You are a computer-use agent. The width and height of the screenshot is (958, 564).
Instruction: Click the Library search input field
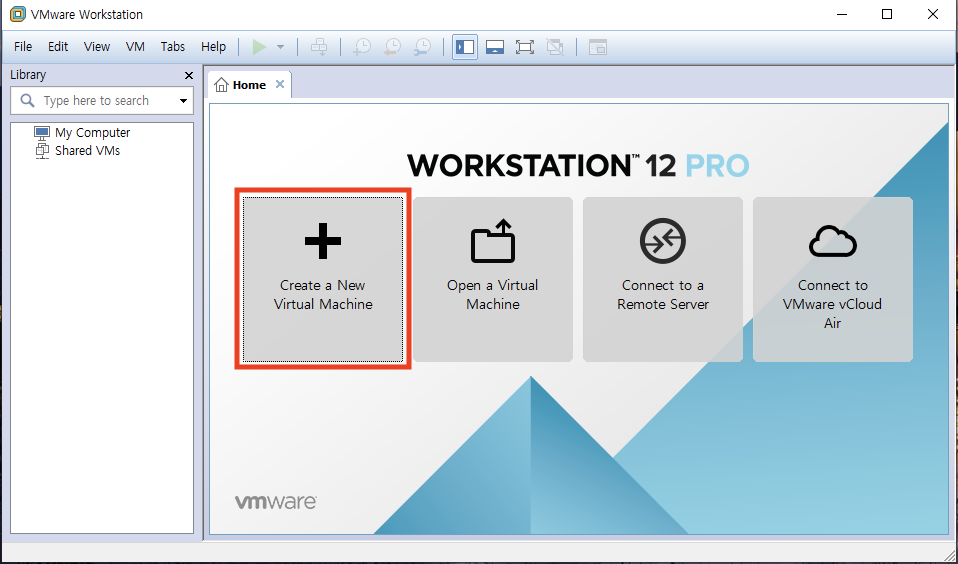click(104, 101)
